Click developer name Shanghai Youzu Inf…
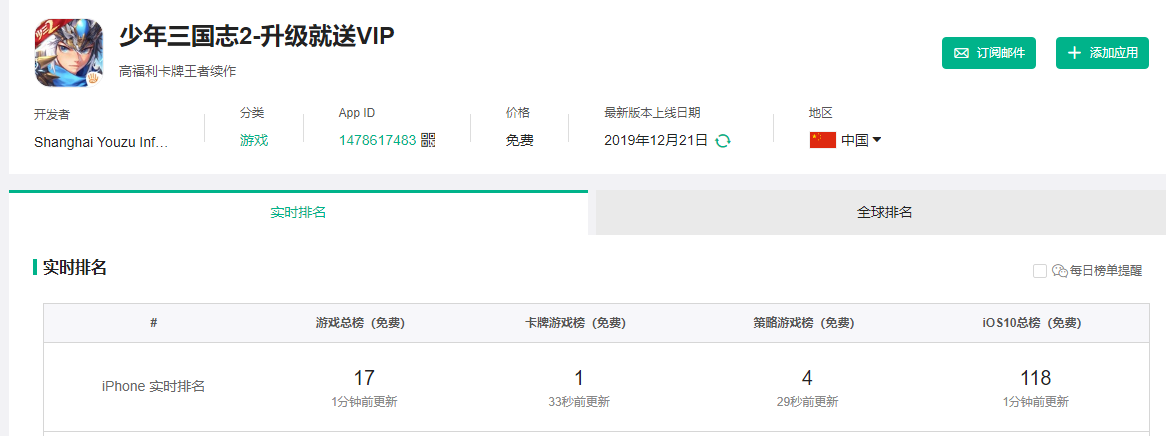Image resolution: width=1166 pixels, height=436 pixels. [101, 142]
